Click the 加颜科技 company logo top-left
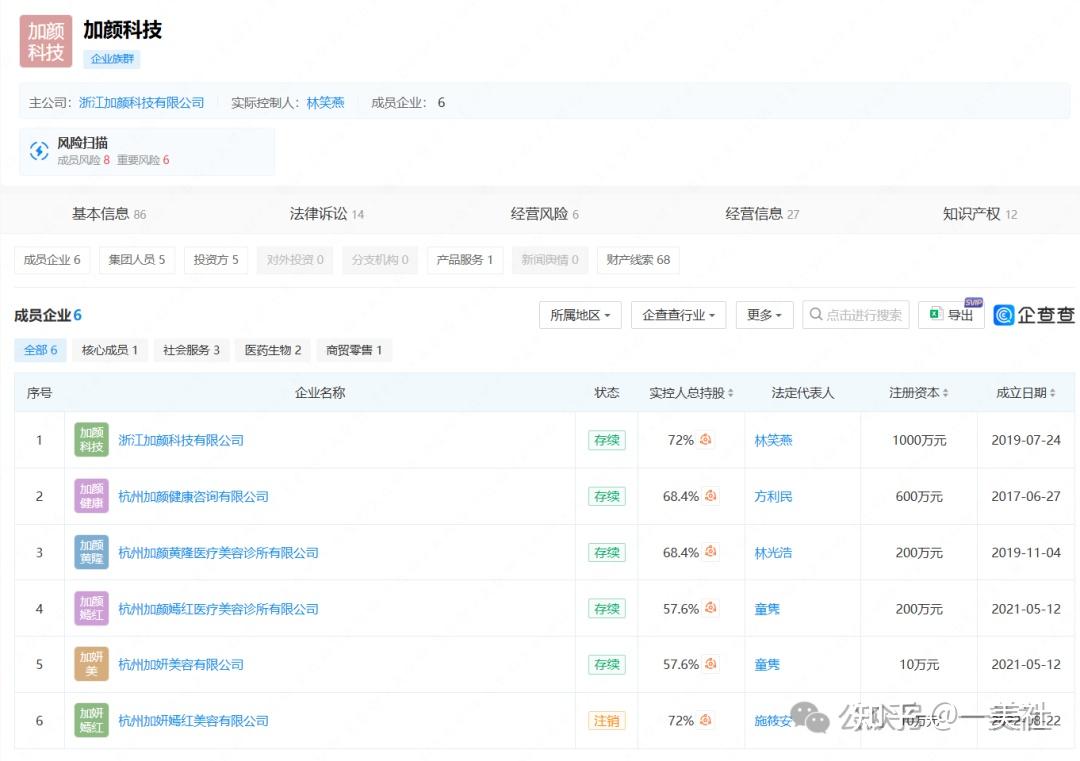 click(x=45, y=40)
